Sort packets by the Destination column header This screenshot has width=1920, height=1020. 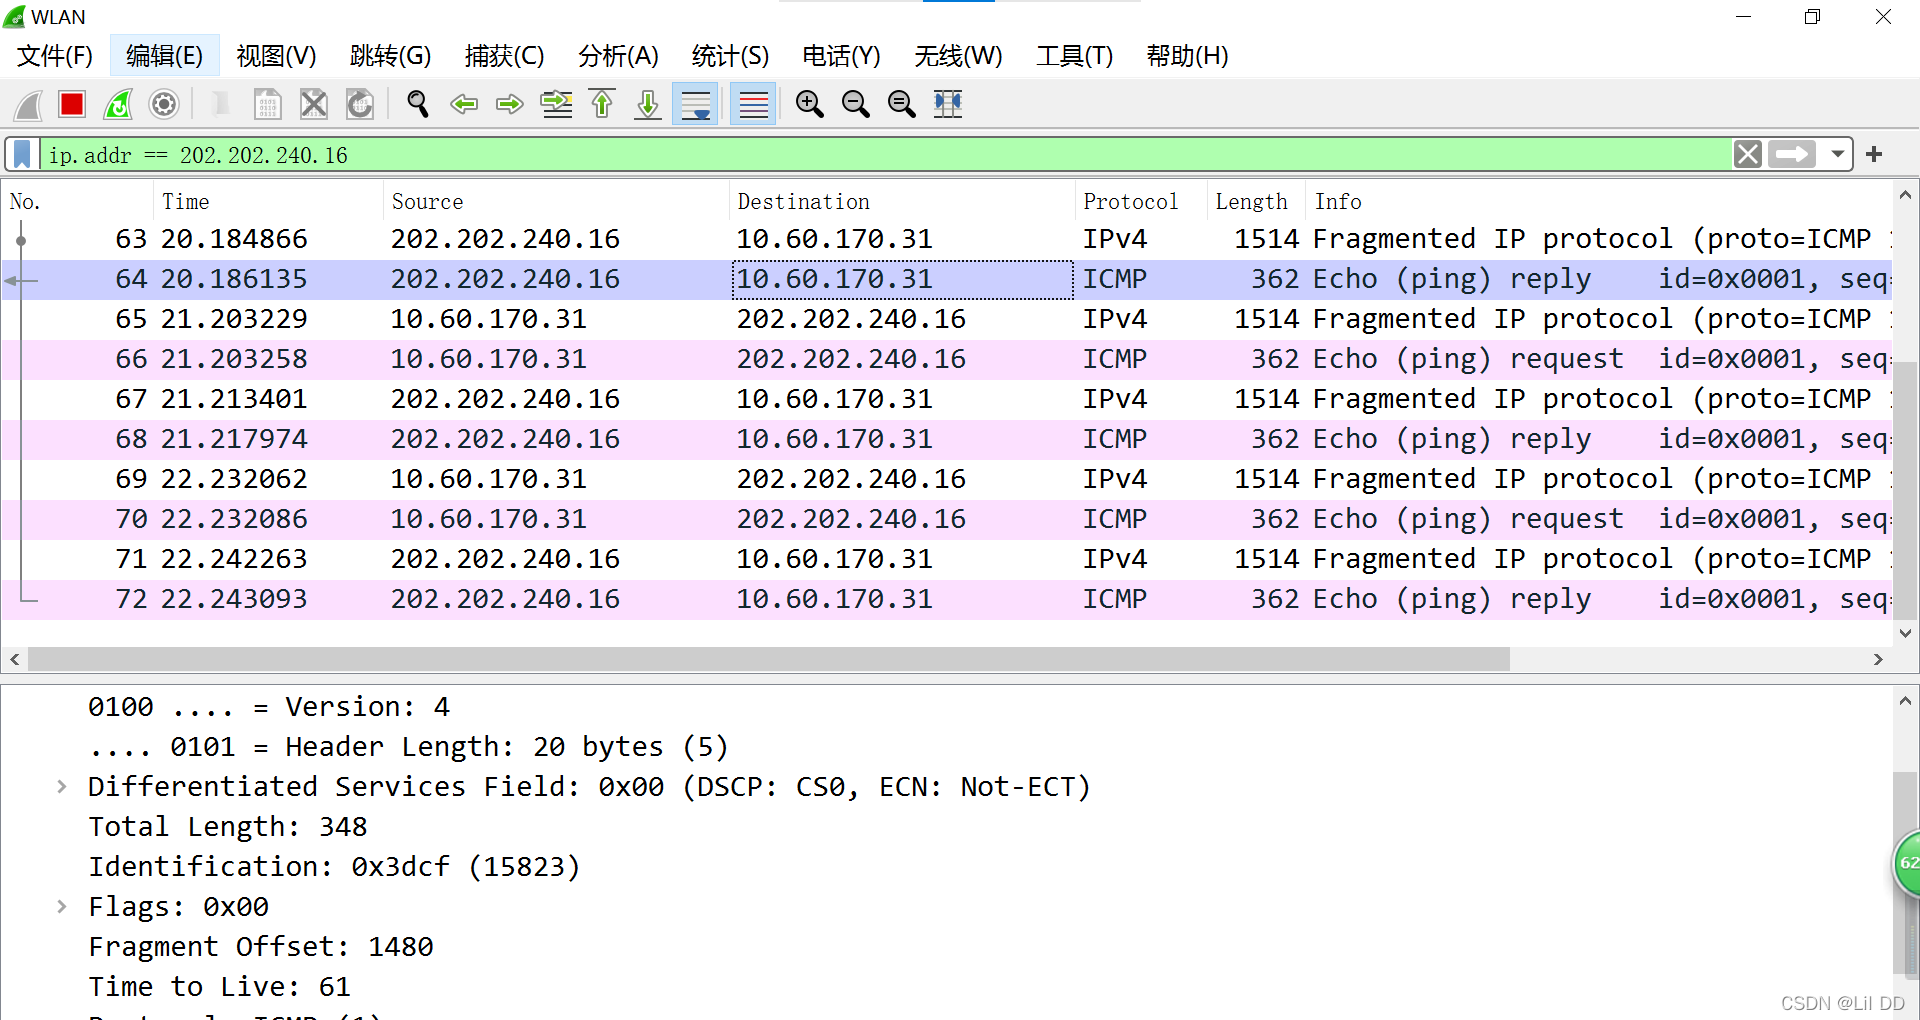tap(902, 202)
